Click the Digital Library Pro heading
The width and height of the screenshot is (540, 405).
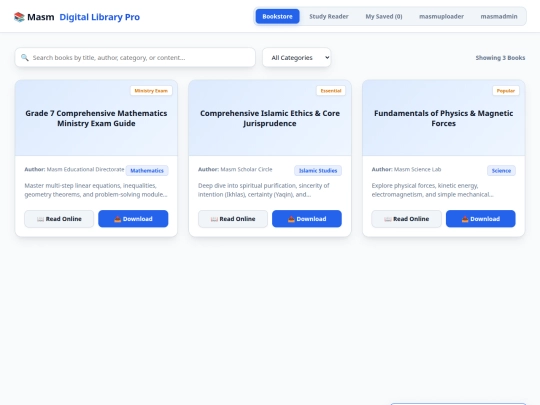tap(100, 17)
